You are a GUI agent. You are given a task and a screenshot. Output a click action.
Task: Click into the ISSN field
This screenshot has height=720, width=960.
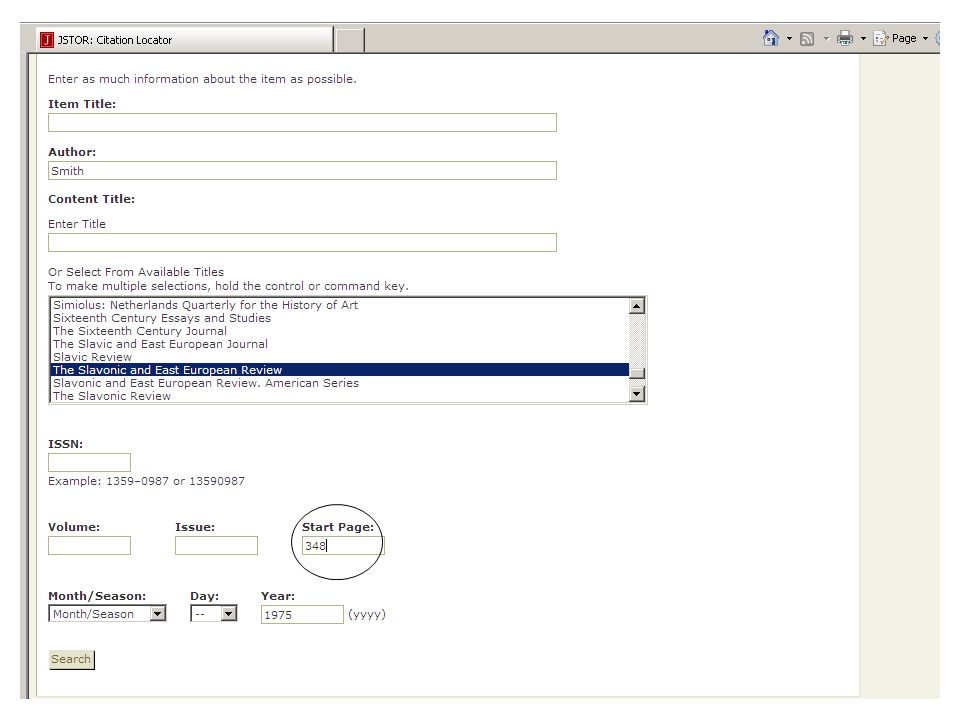89,462
